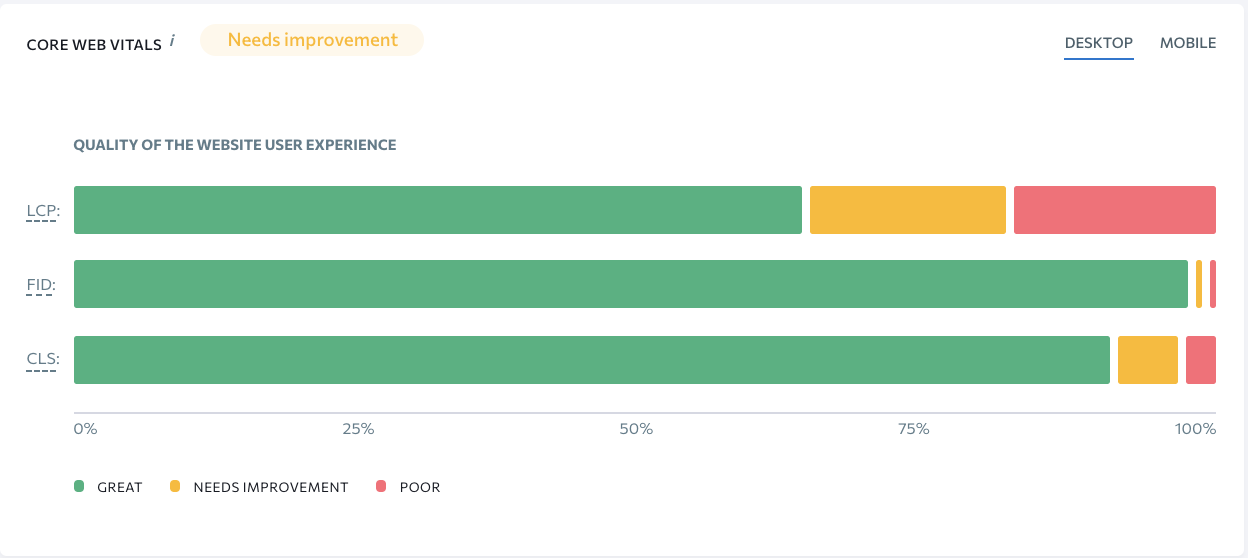1248x558 pixels.
Task: Click the red CLS bar segment
Action: pyautogui.click(x=1201, y=360)
